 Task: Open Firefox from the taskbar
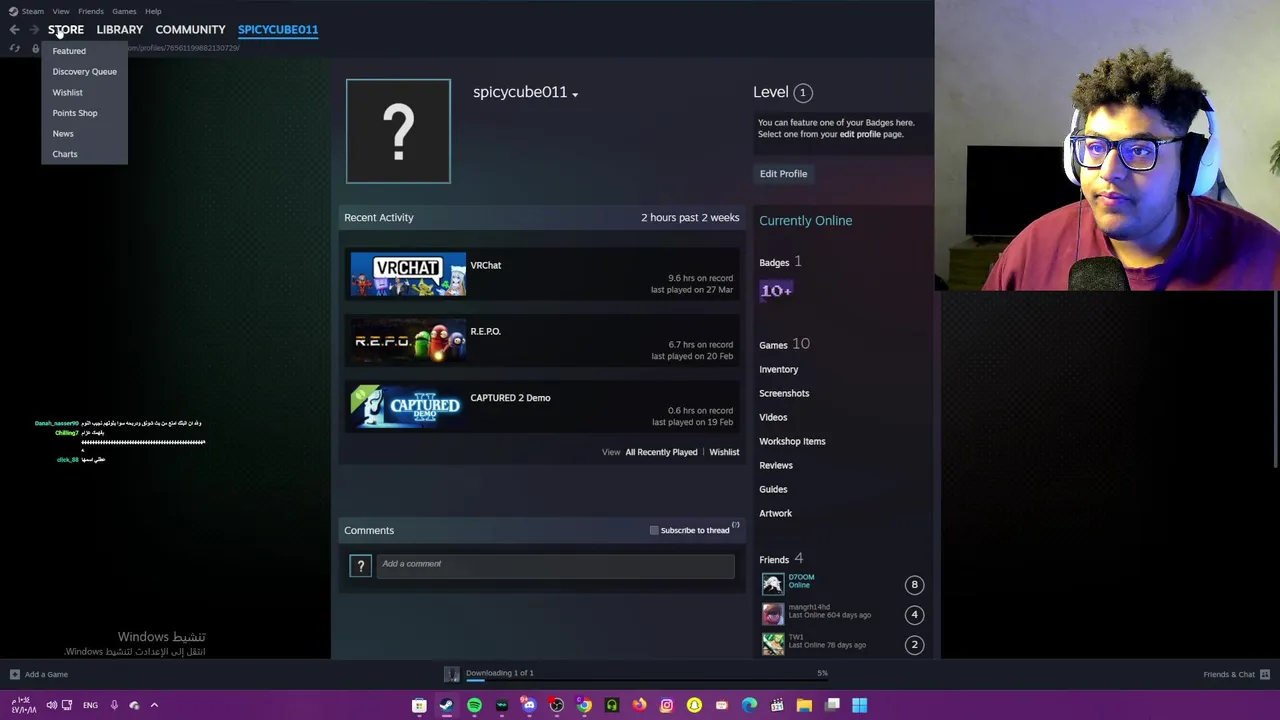coord(639,705)
